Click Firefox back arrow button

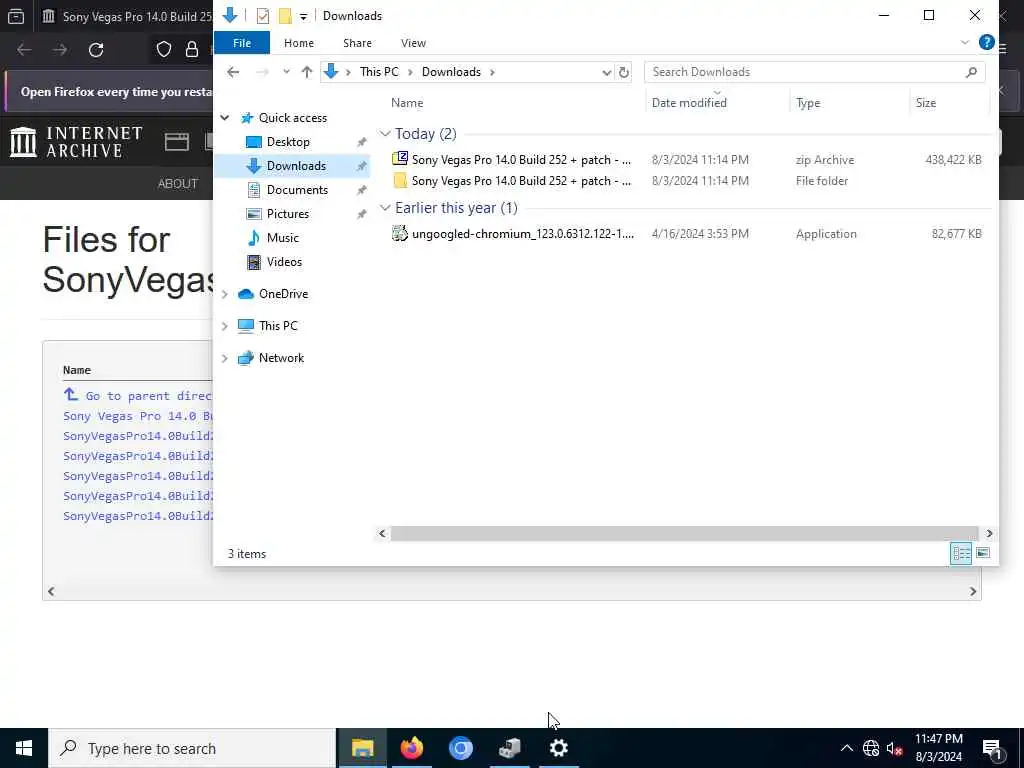click(24, 50)
